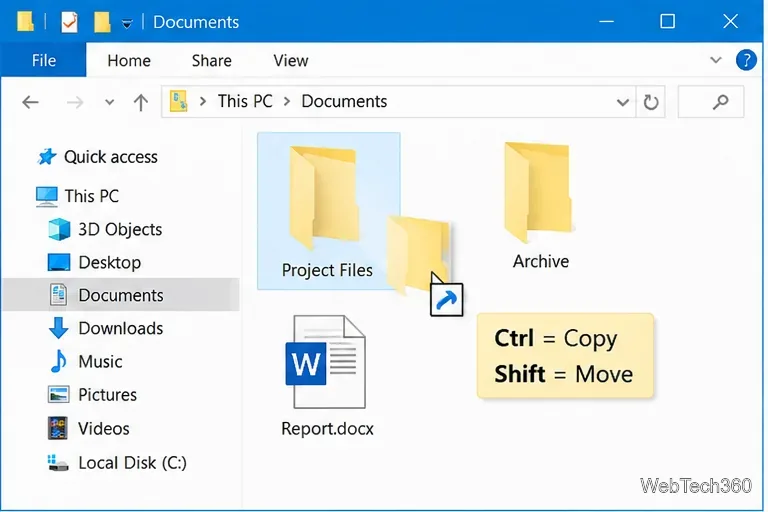Open Pictures in navigation pane

(107, 395)
